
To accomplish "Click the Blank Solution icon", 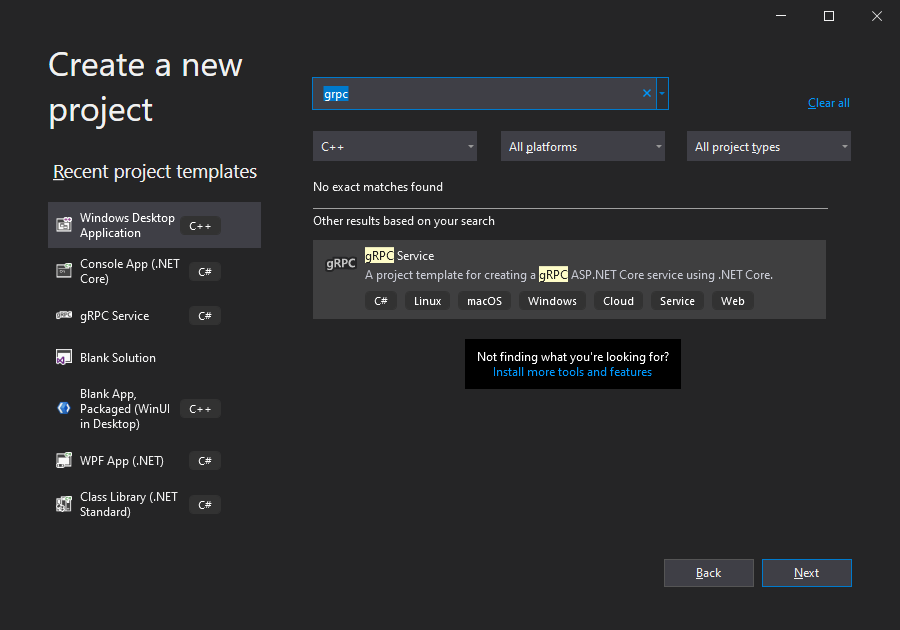I will (x=64, y=357).
